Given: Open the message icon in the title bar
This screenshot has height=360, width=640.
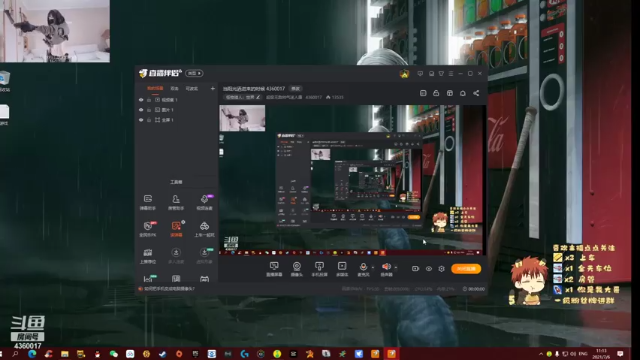Looking at the screenshot, I should coord(420,73).
